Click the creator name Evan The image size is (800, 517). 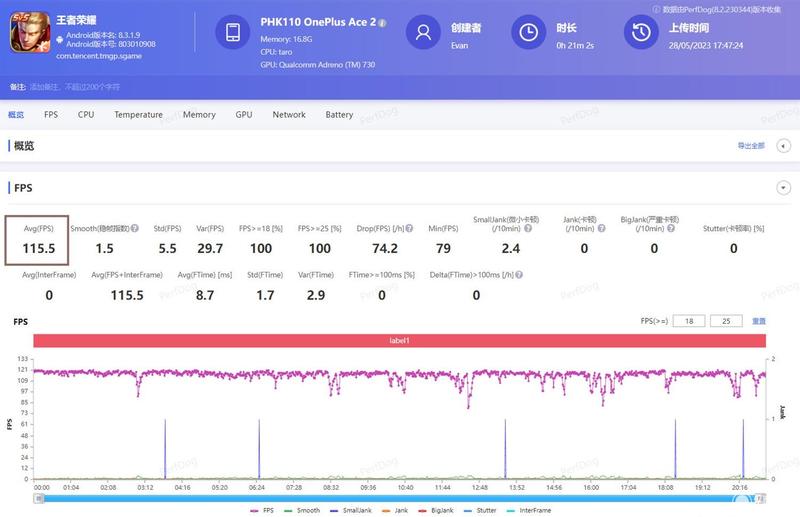[x=459, y=45]
